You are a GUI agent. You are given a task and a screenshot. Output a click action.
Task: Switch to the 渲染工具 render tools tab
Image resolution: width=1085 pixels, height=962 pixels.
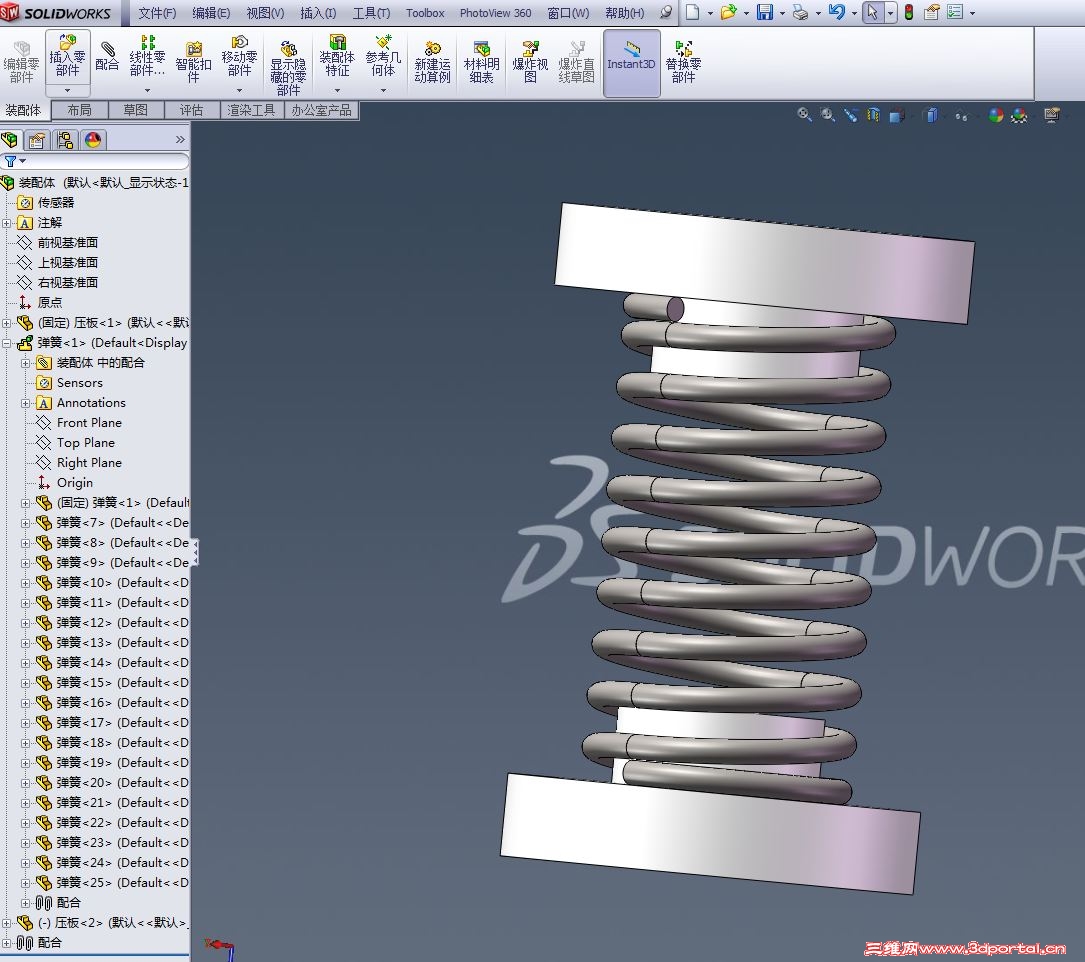(x=251, y=110)
